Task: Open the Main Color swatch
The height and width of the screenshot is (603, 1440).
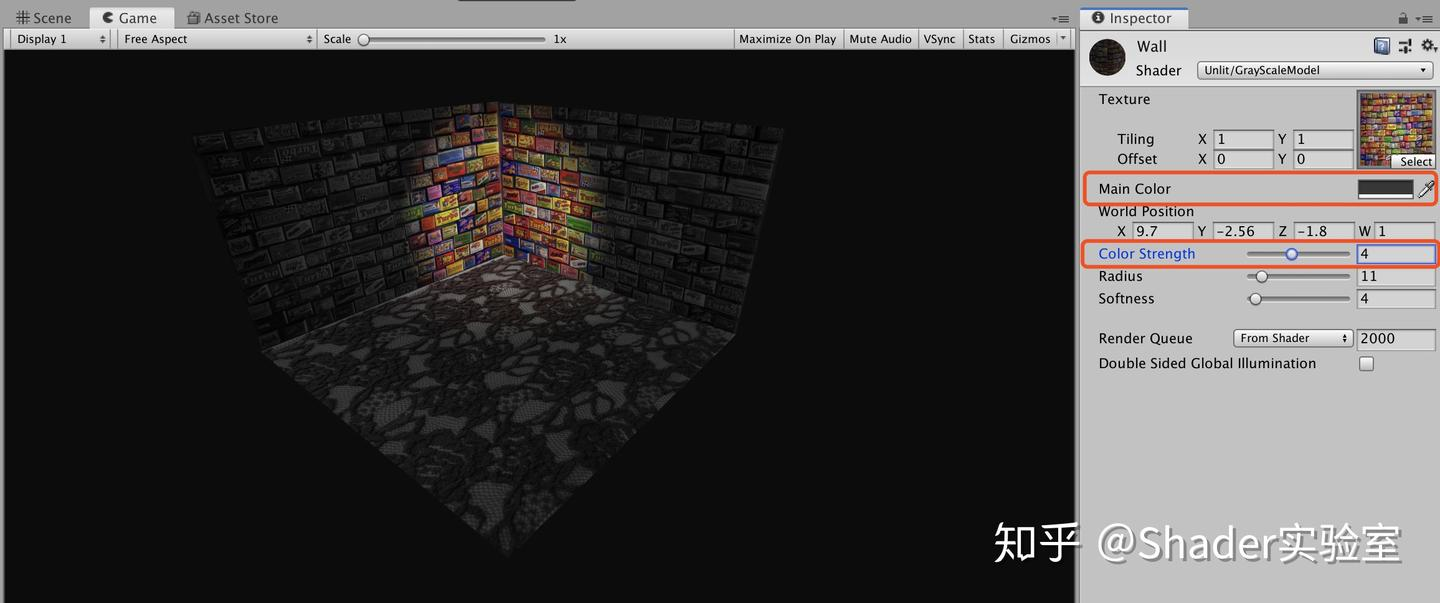Action: pos(1385,188)
